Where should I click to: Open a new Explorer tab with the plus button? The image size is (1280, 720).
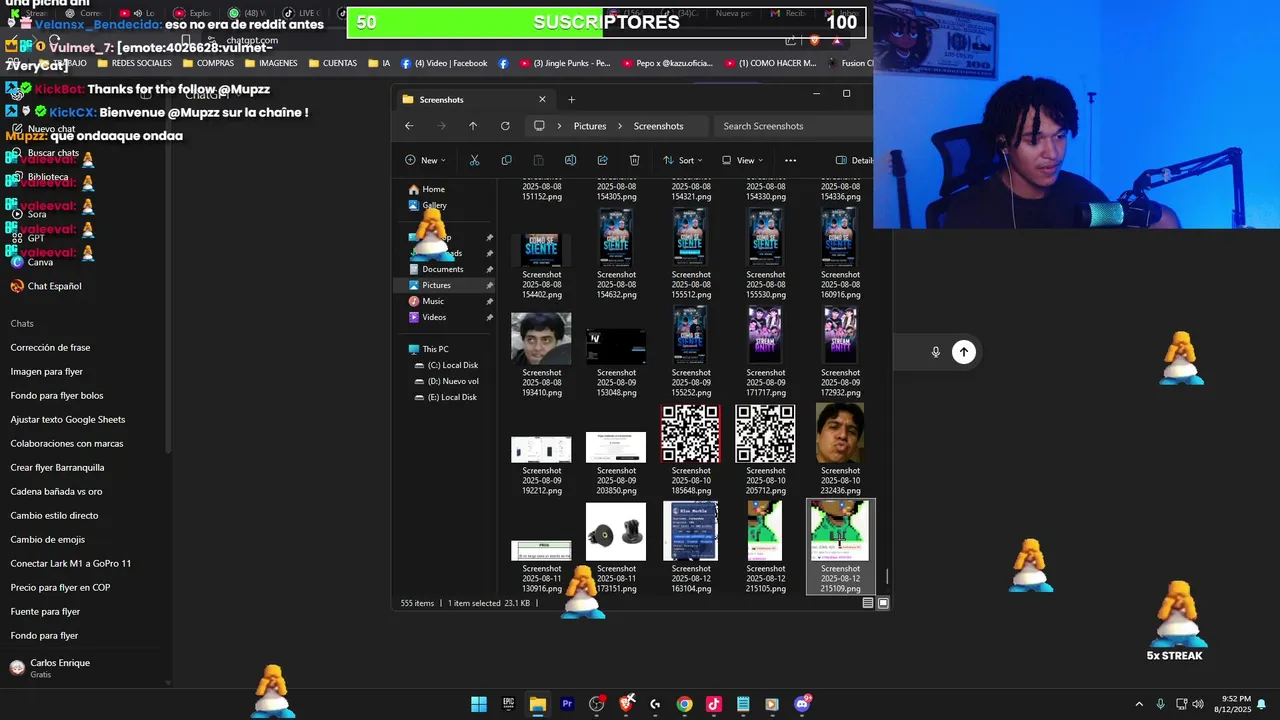tap(571, 99)
